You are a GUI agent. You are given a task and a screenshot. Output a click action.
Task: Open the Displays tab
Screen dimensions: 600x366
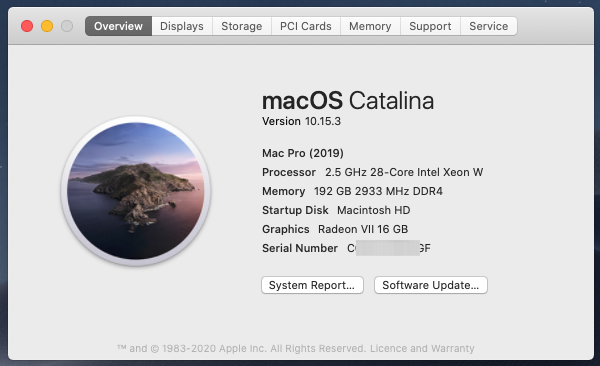pyautogui.click(x=182, y=26)
